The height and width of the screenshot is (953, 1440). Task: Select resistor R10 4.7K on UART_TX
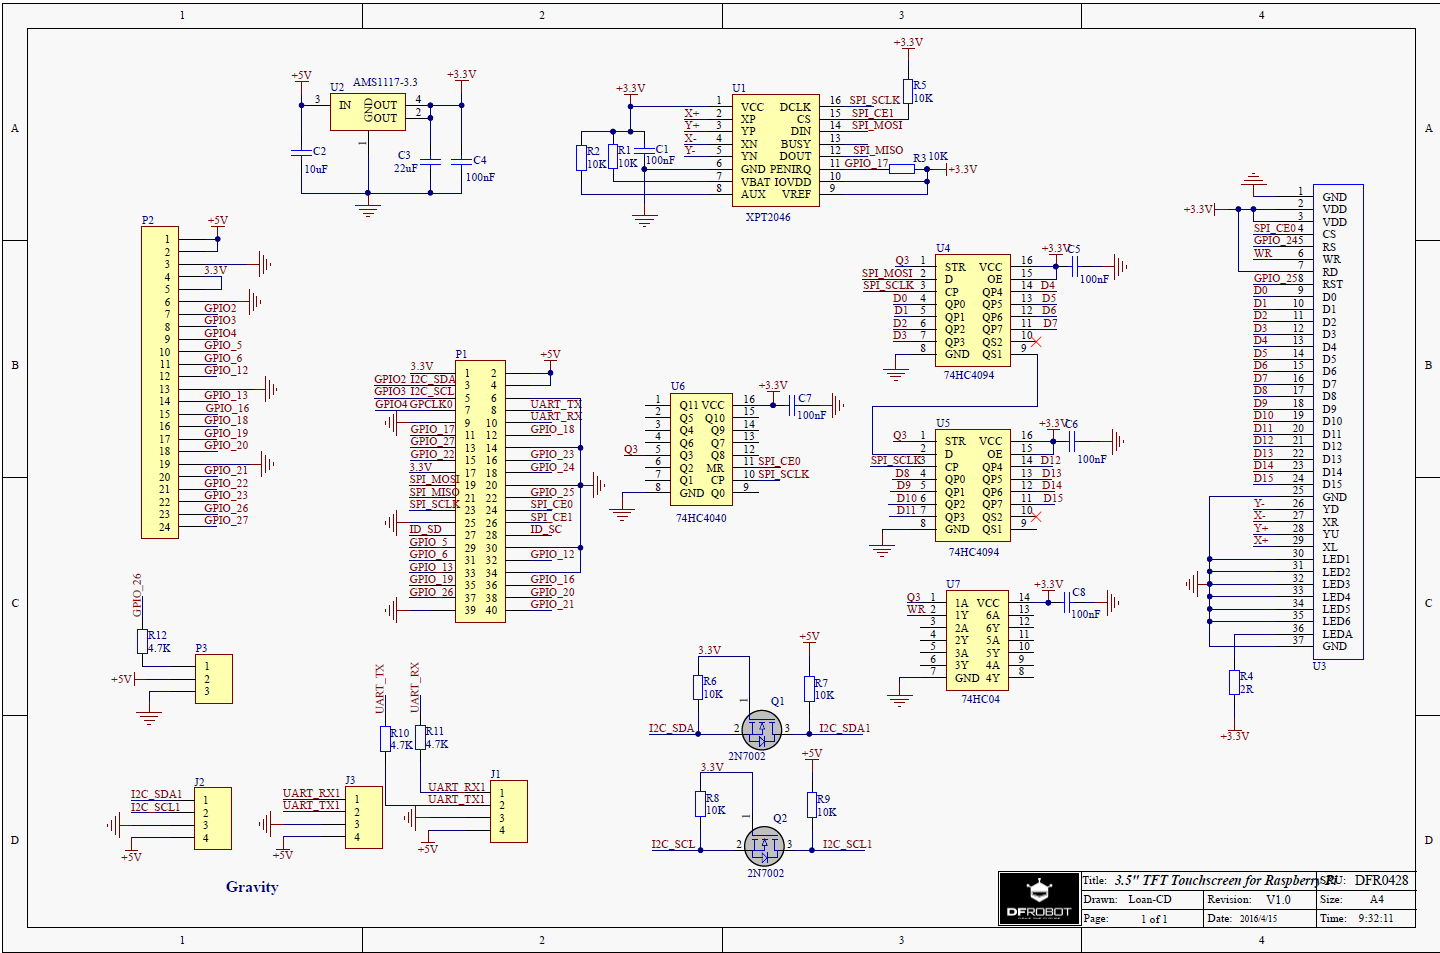tap(385, 739)
